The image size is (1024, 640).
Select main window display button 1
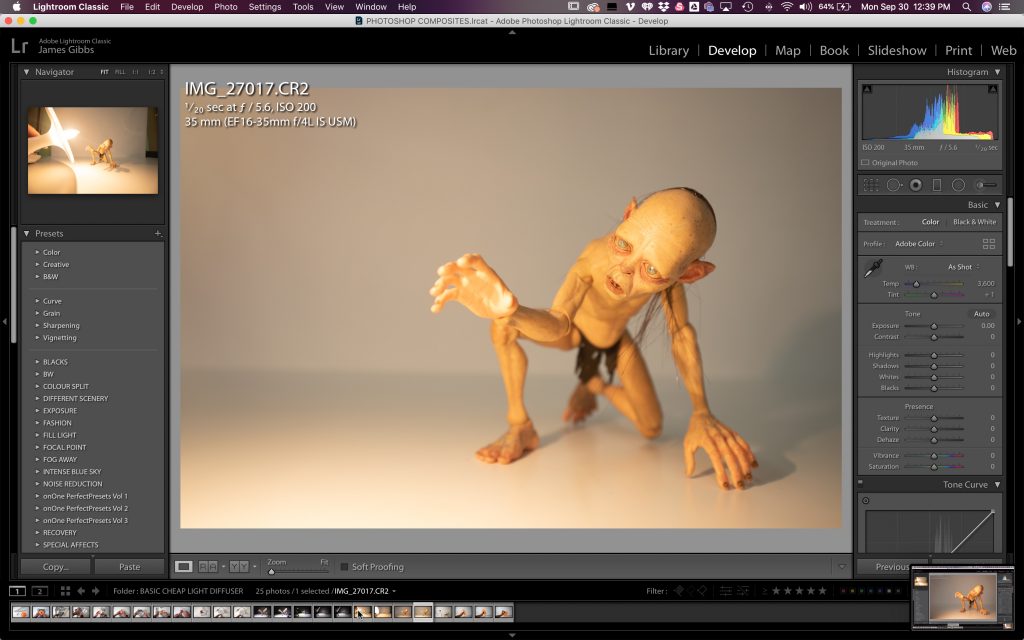pyautogui.click(x=18, y=591)
